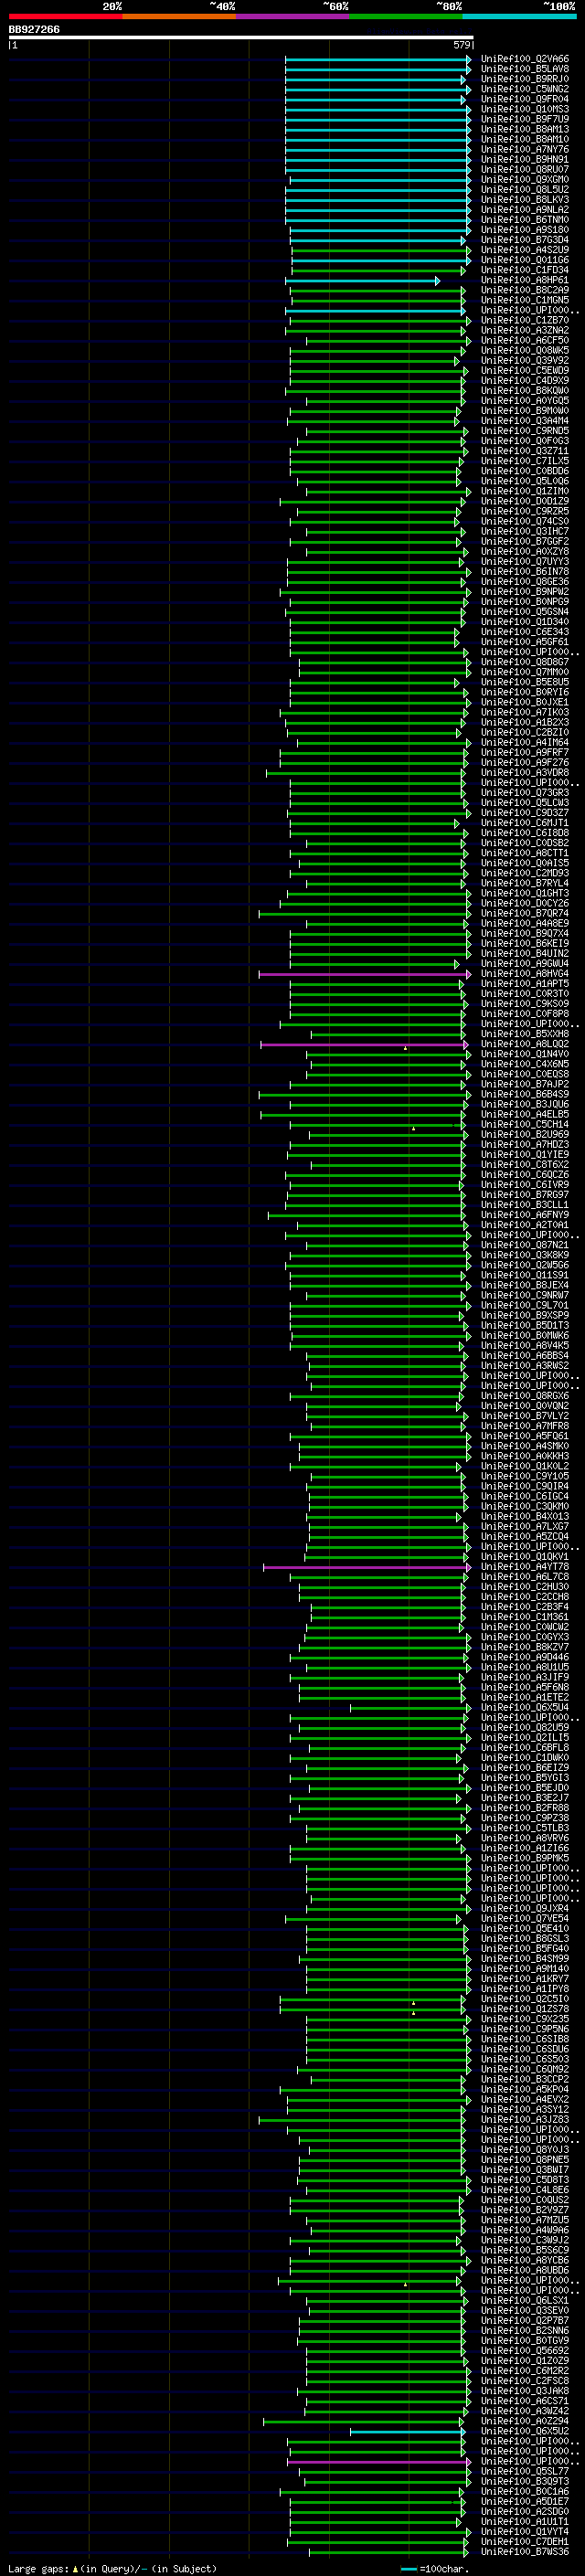Viewport: 585px width, 2576px height.
Task: Select the UniRef100_Q87N21 label
Action: tap(524, 1245)
